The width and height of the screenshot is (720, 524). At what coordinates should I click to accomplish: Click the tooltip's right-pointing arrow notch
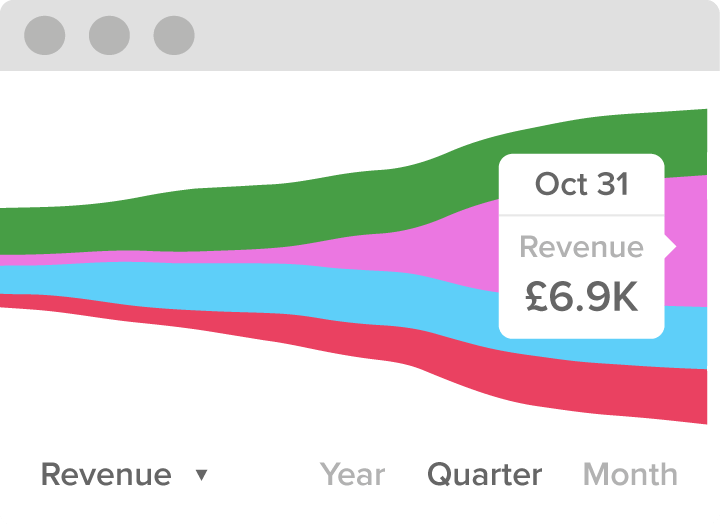[670, 247]
